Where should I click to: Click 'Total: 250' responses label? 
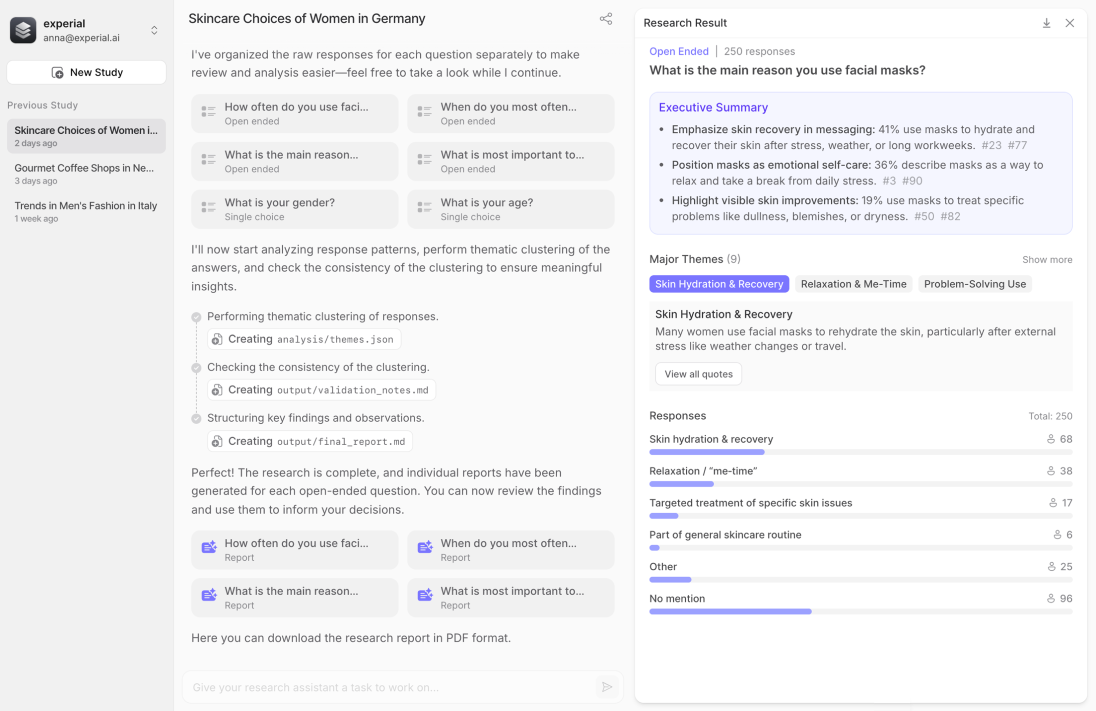pyautogui.click(x=1050, y=416)
